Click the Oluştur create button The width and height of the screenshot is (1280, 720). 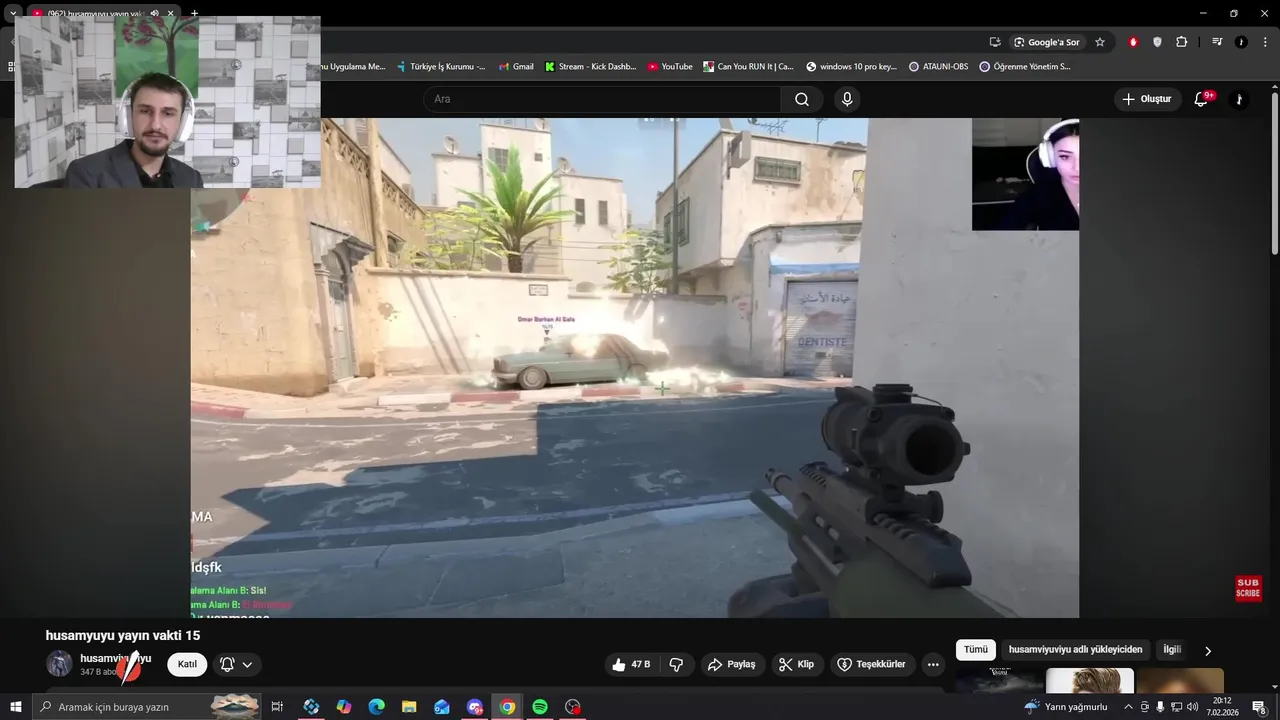[x=1147, y=99]
